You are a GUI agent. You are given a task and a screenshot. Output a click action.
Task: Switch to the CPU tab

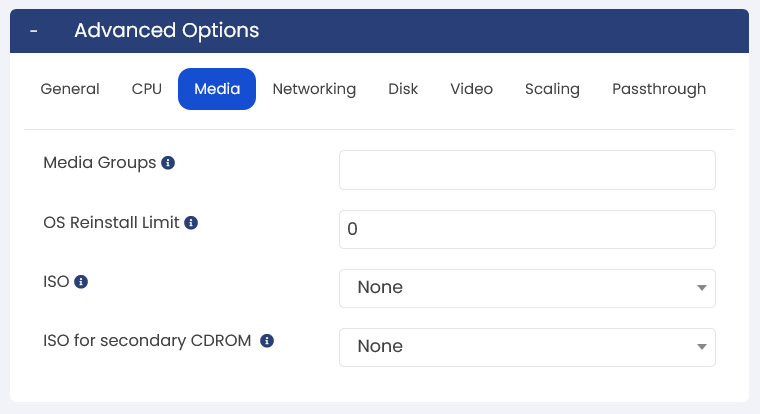pos(146,89)
